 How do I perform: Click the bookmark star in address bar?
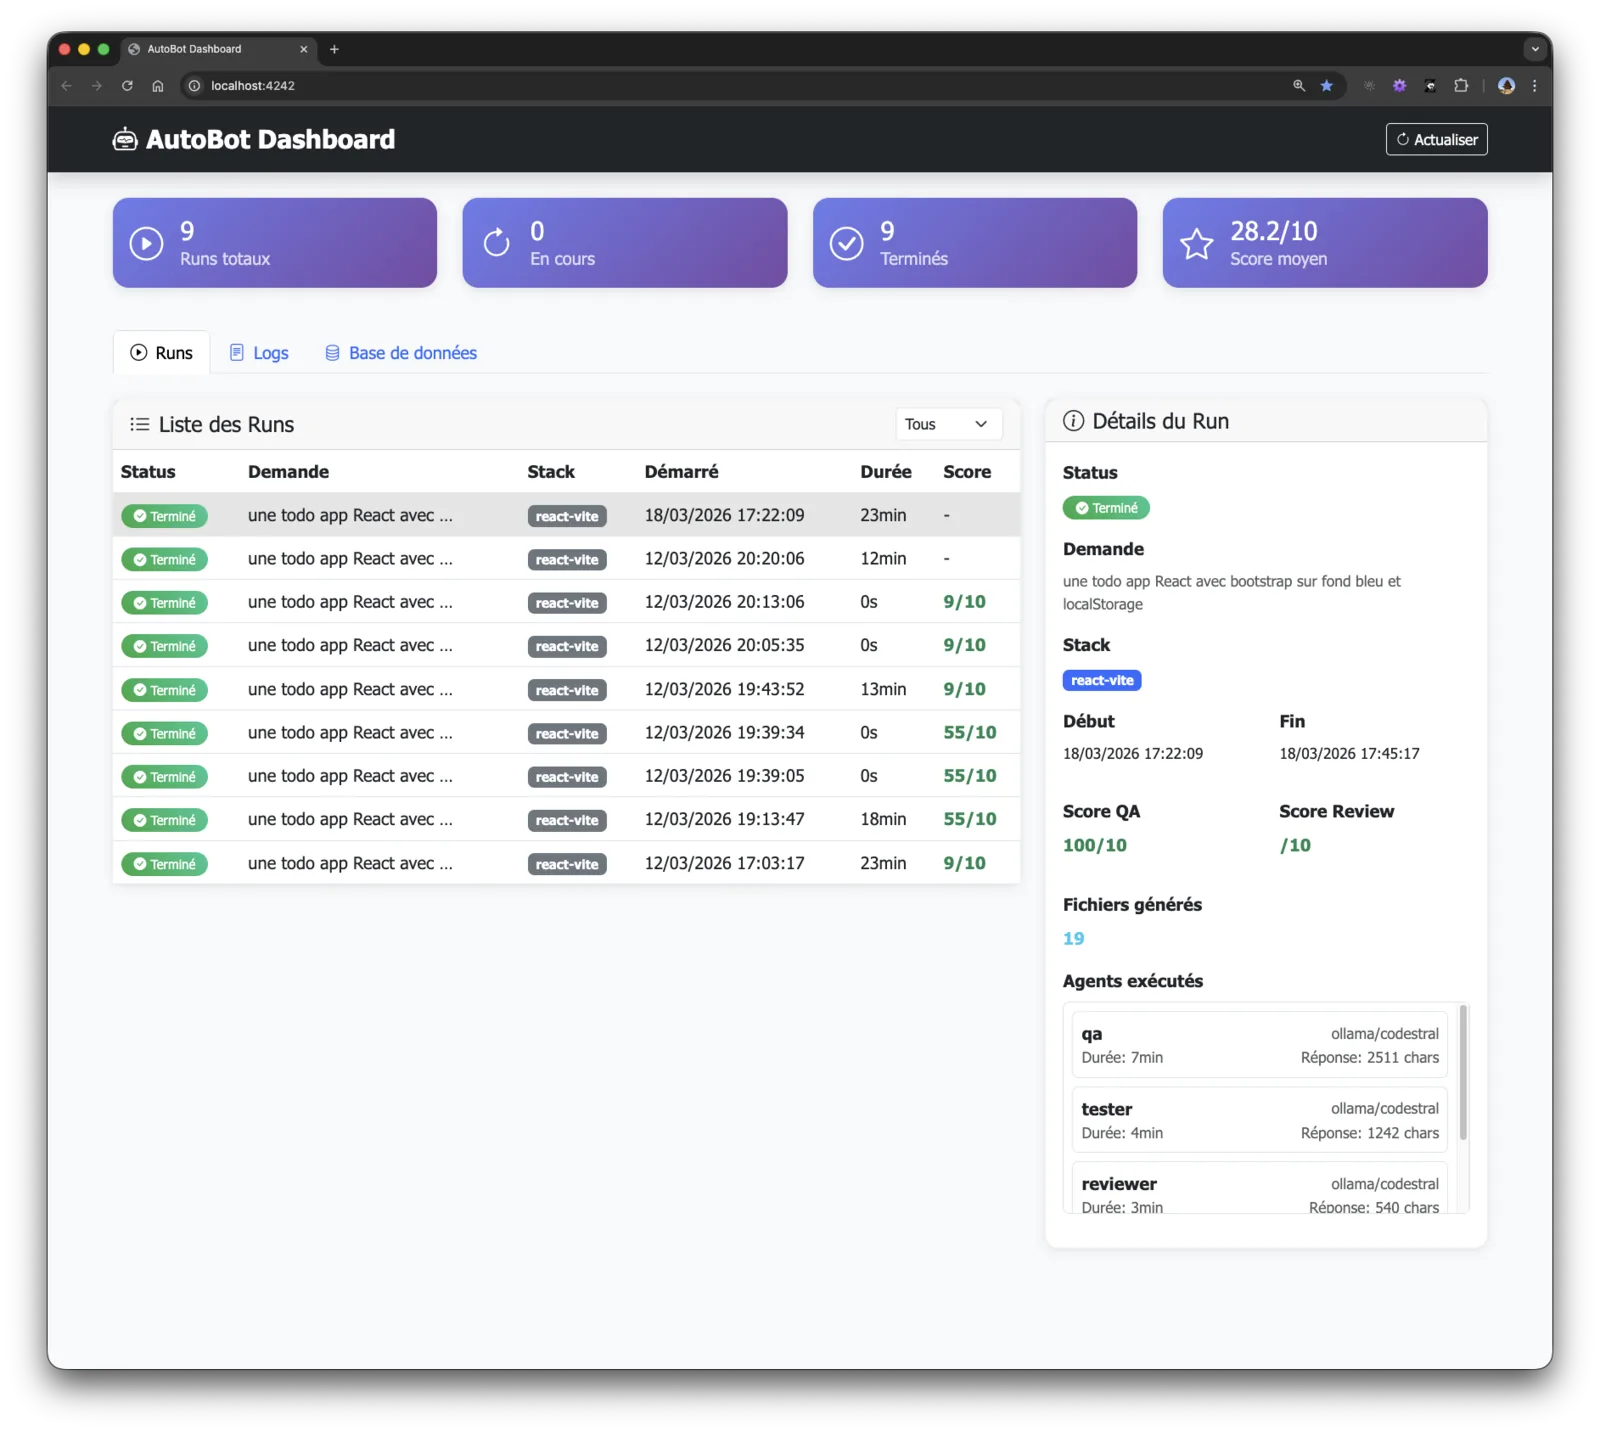pos(1326,86)
